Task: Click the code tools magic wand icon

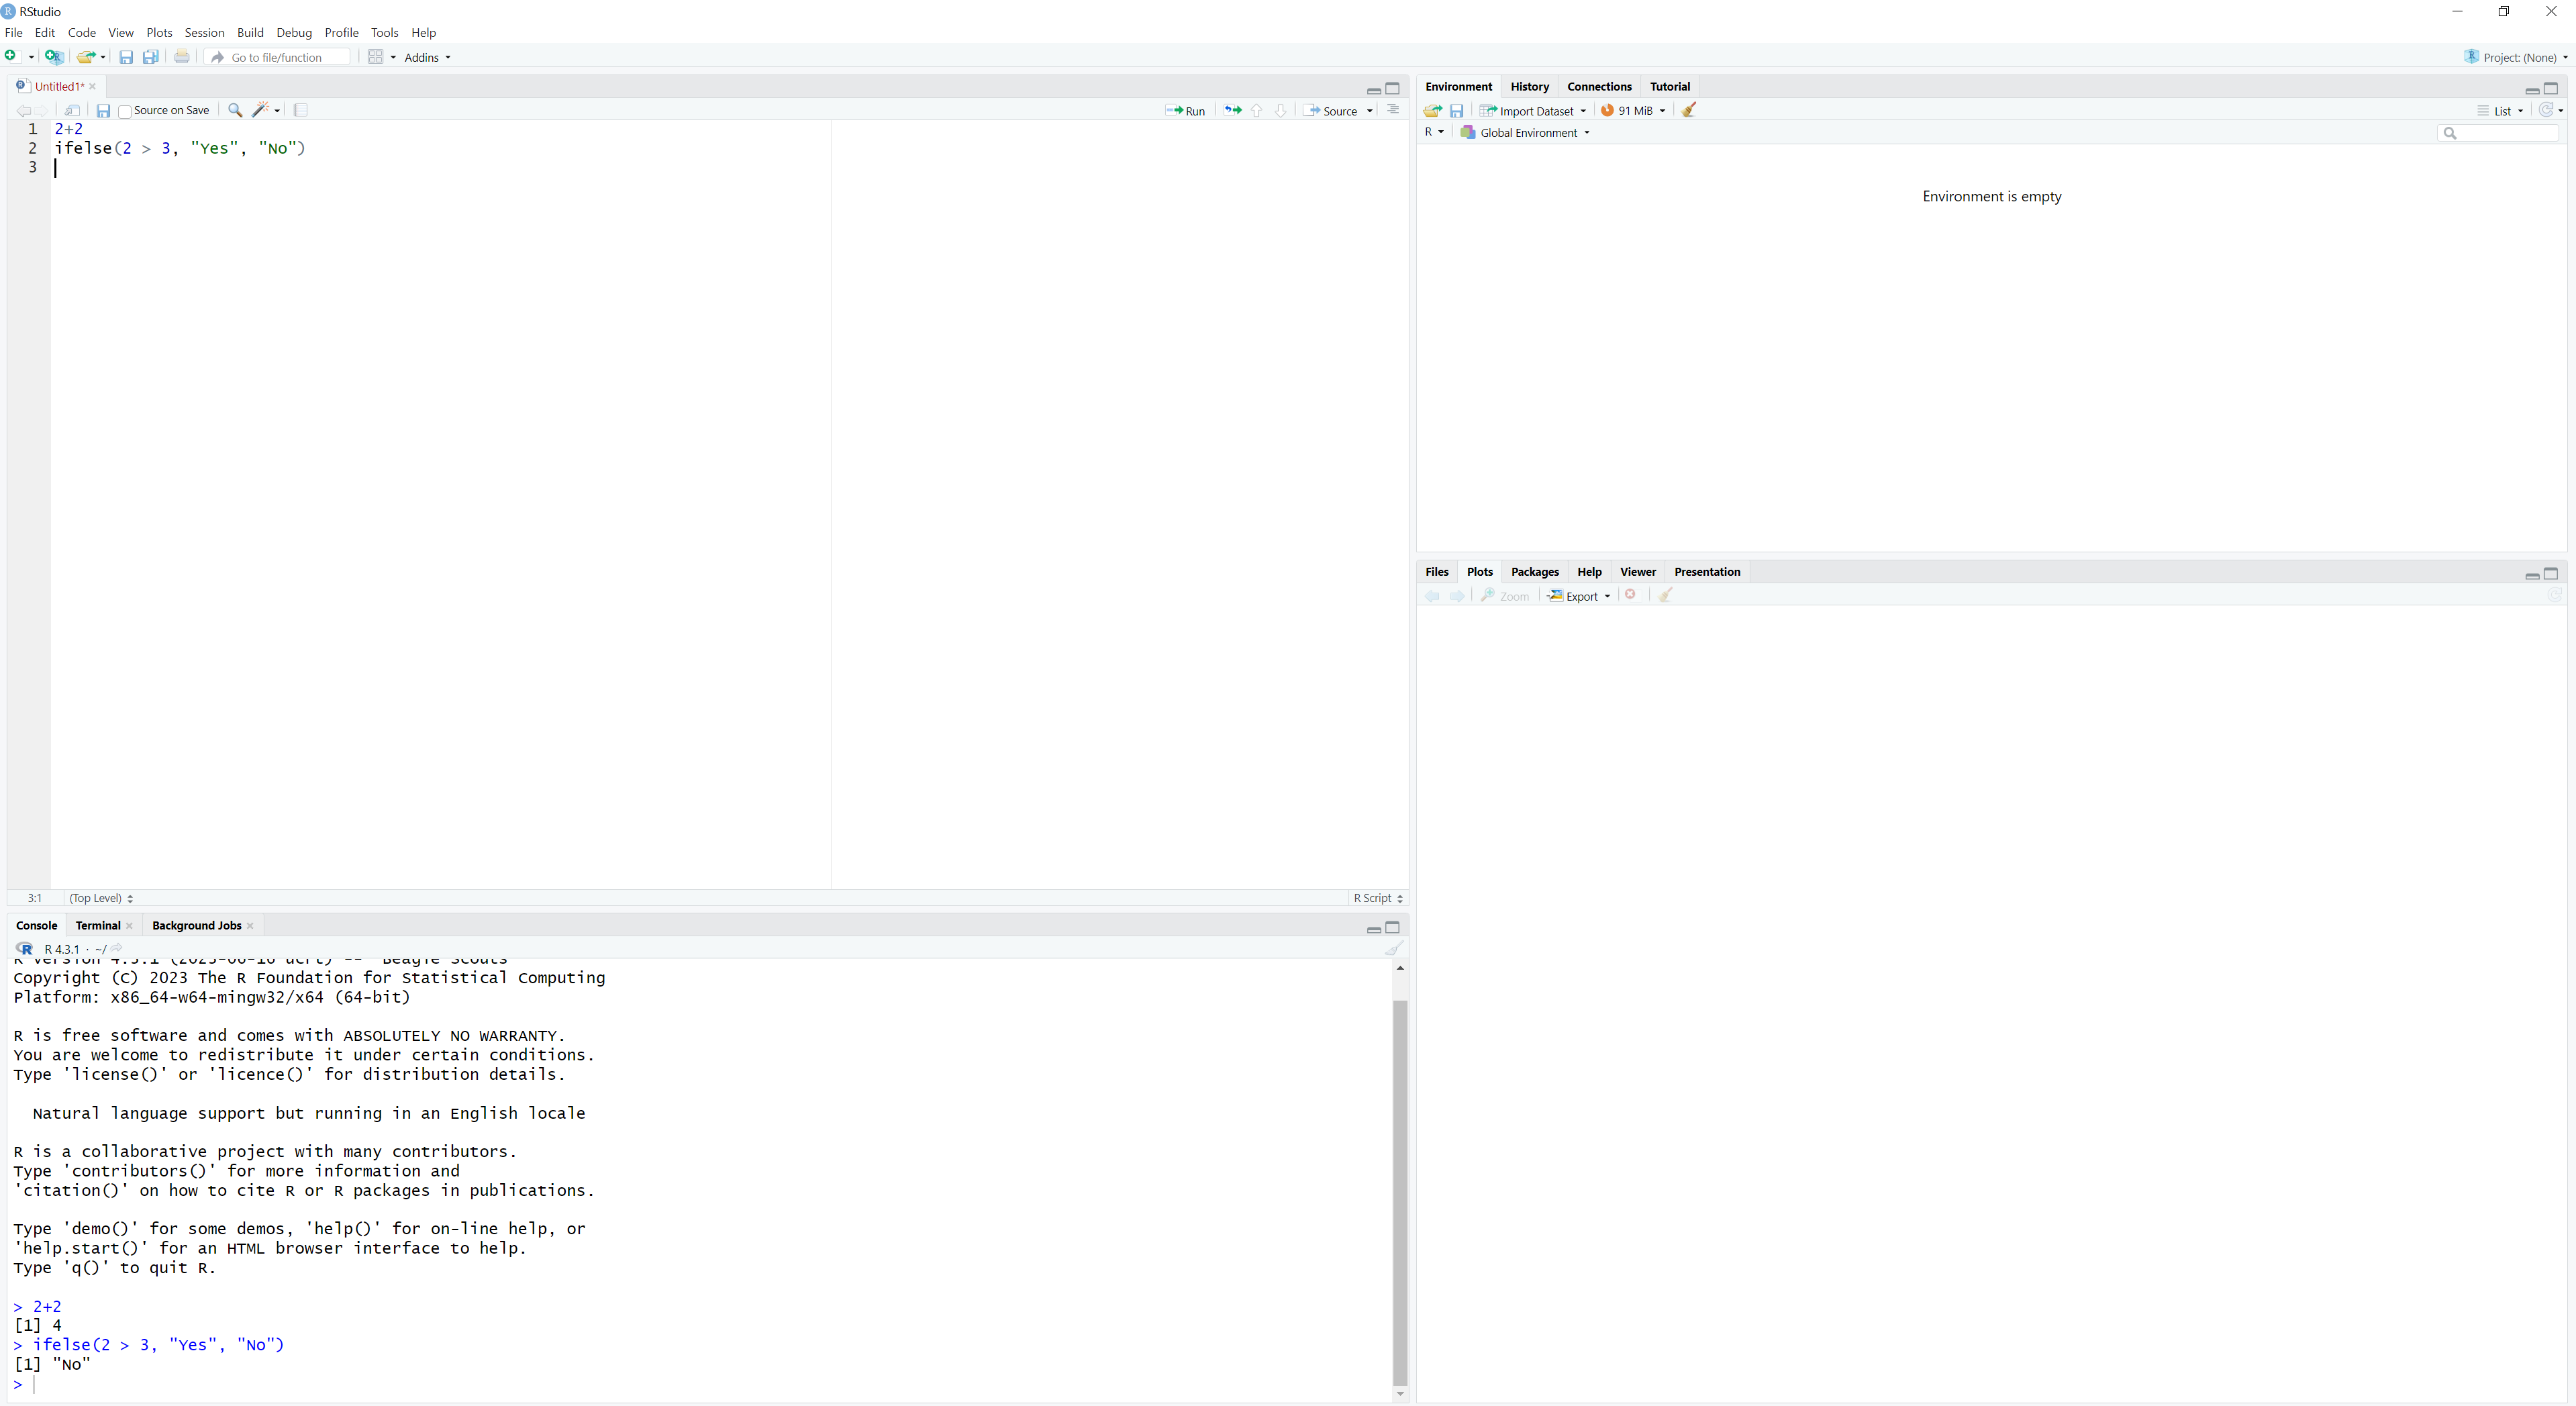Action: click(x=261, y=110)
